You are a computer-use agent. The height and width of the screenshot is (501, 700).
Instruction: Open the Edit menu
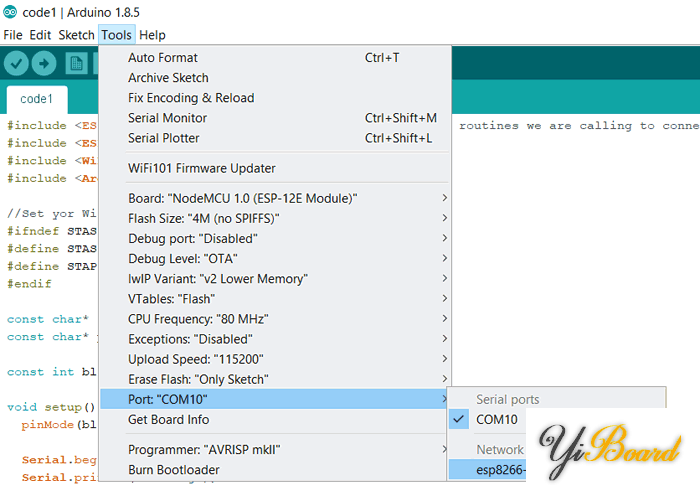tap(40, 35)
